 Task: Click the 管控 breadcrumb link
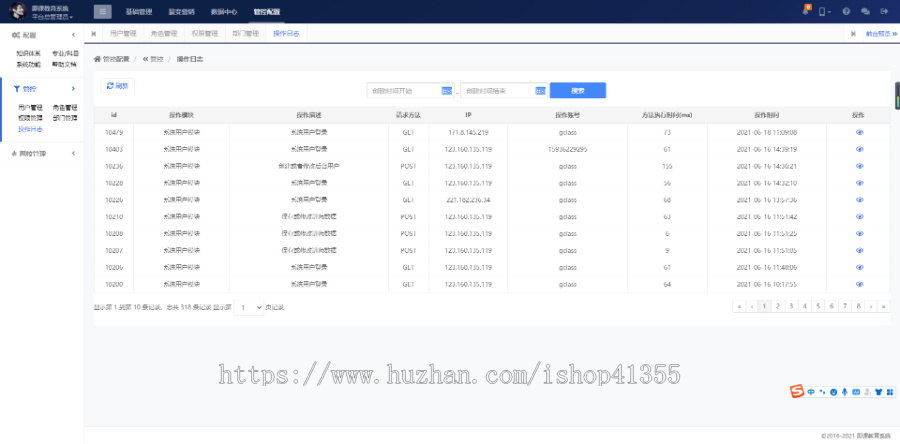(x=153, y=59)
